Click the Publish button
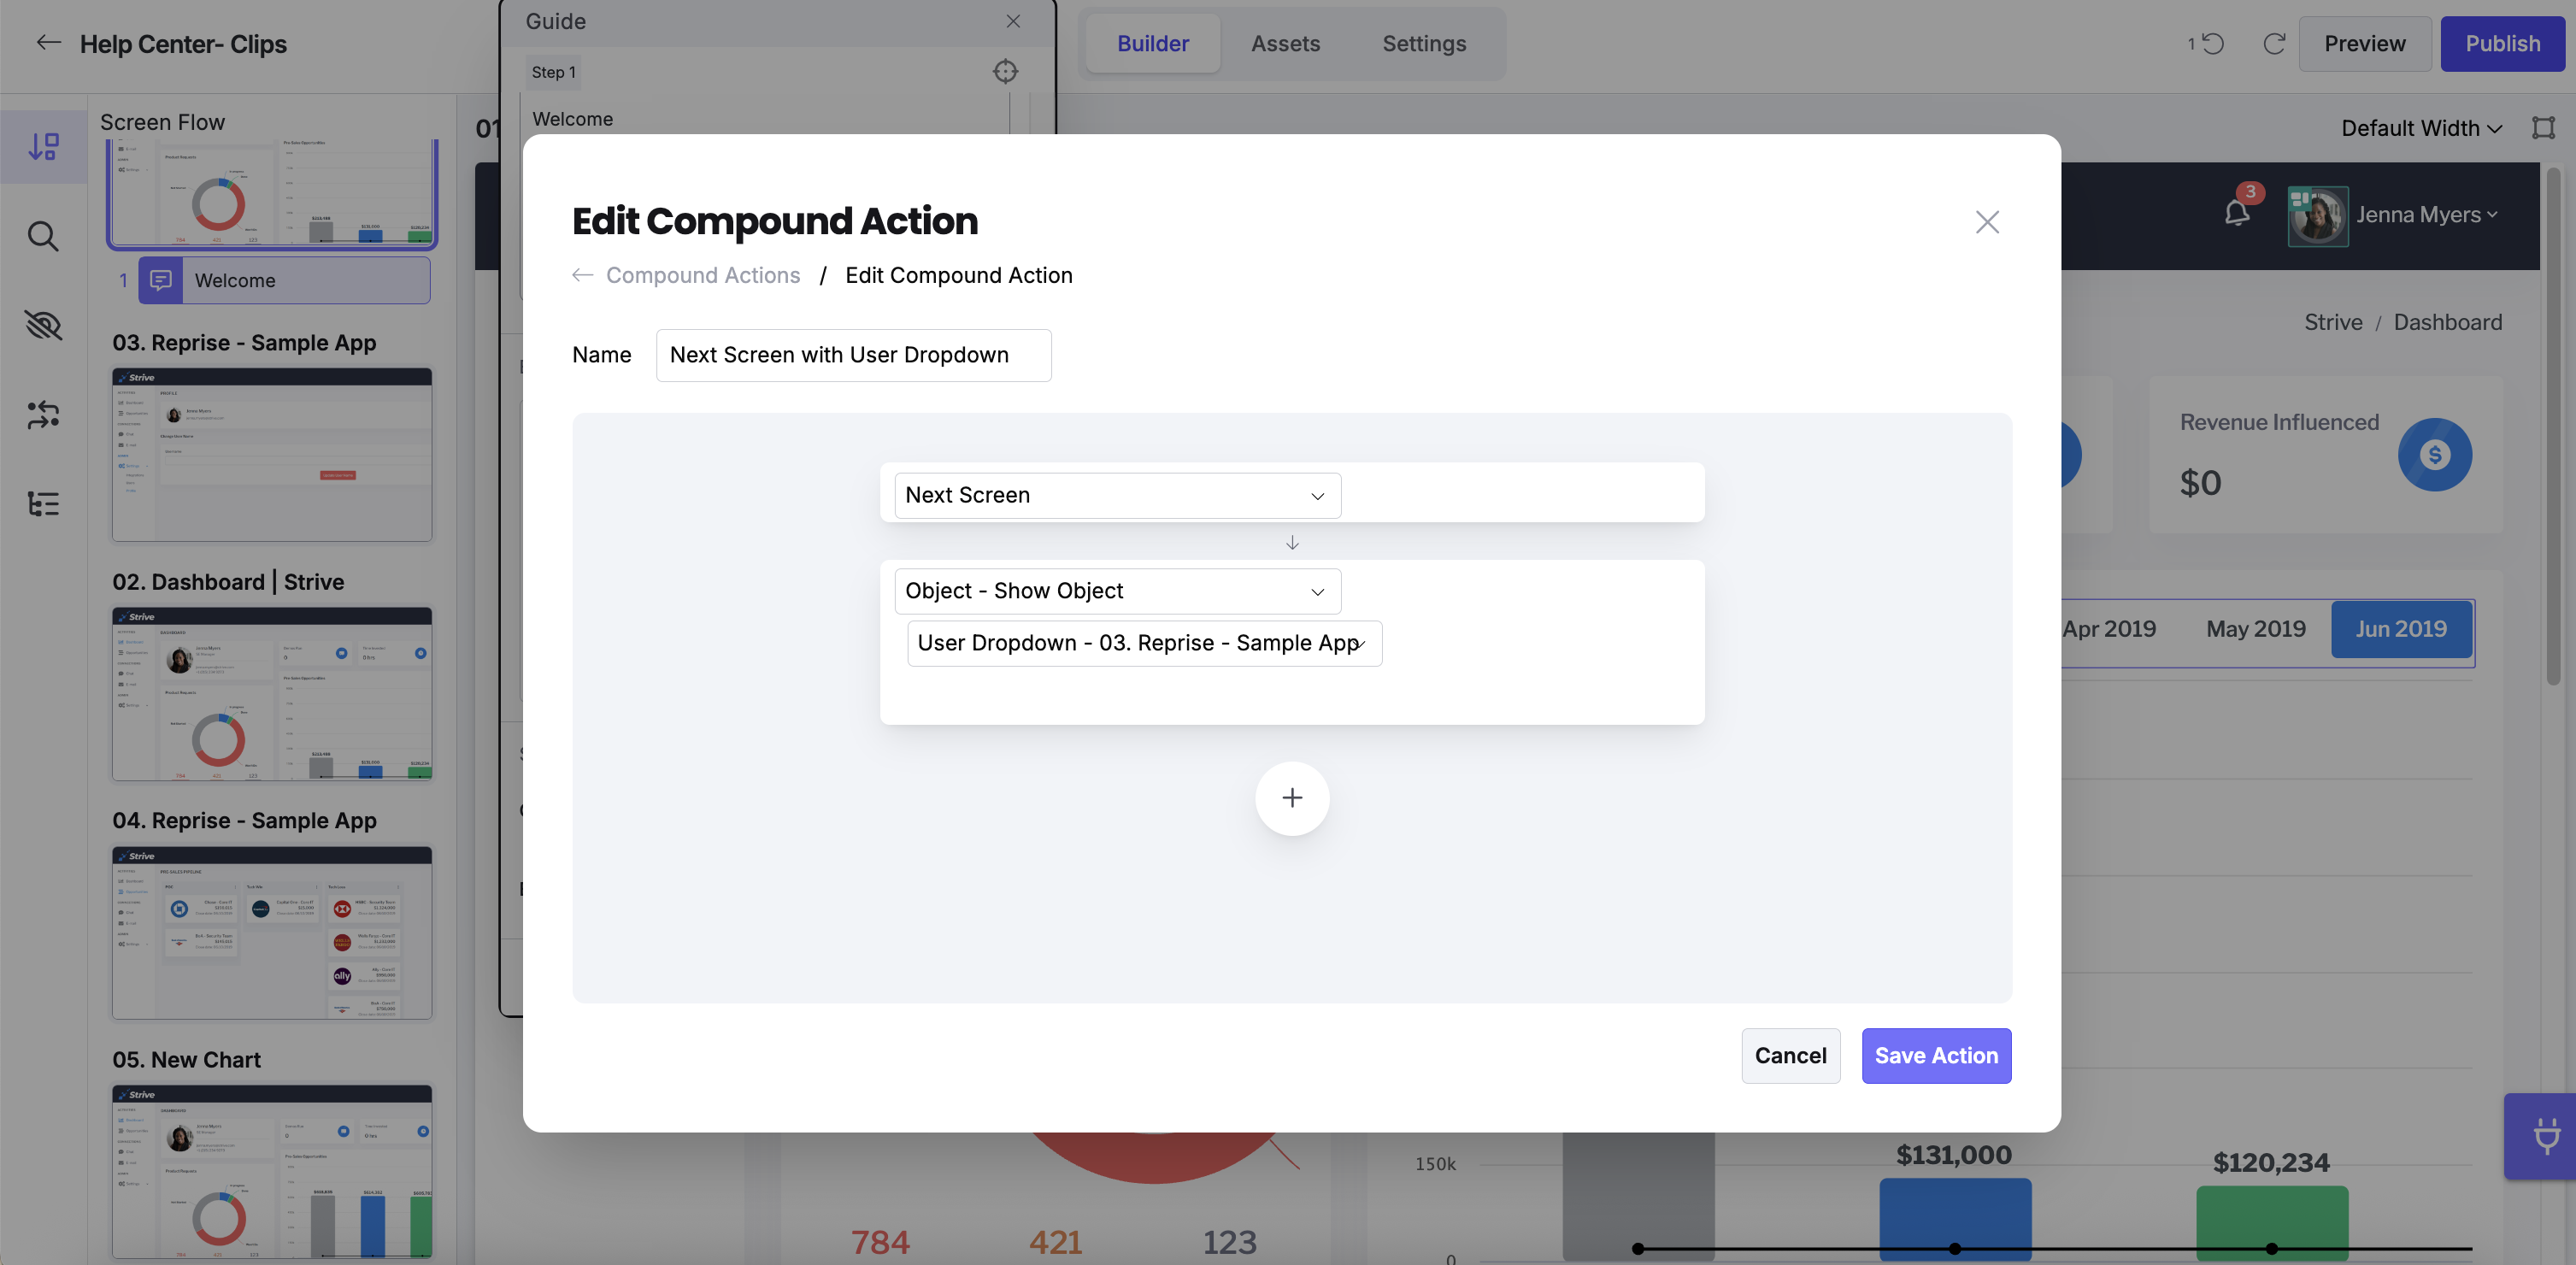The width and height of the screenshot is (2576, 1265). [2502, 43]
